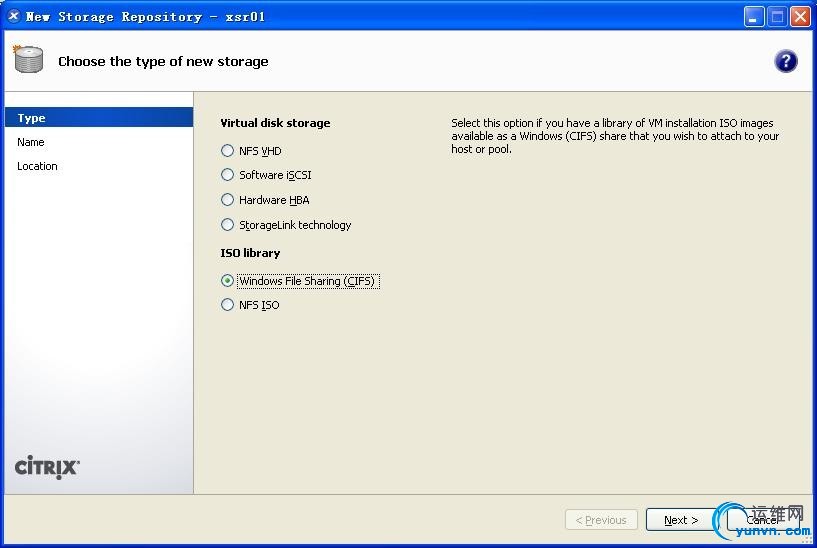This screenshot has height=548, width=817.
Task: Click the Next button
Action: tap(681, 520)
